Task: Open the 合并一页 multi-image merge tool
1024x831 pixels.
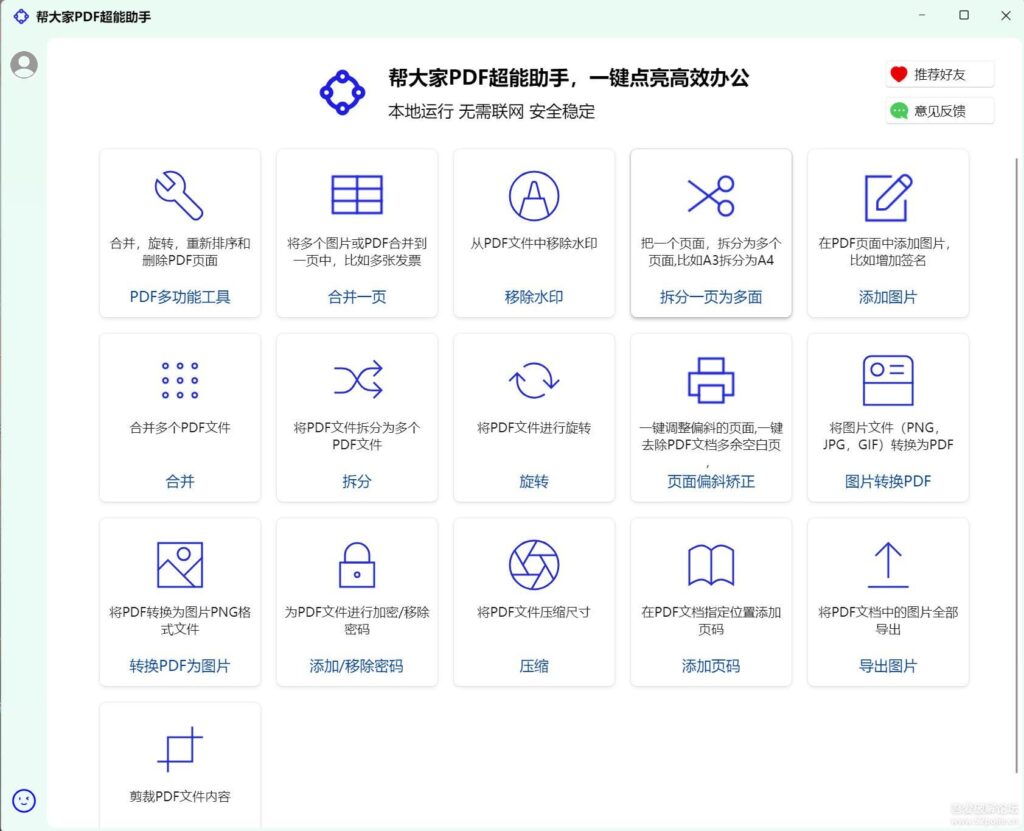Action: (356, 232)
